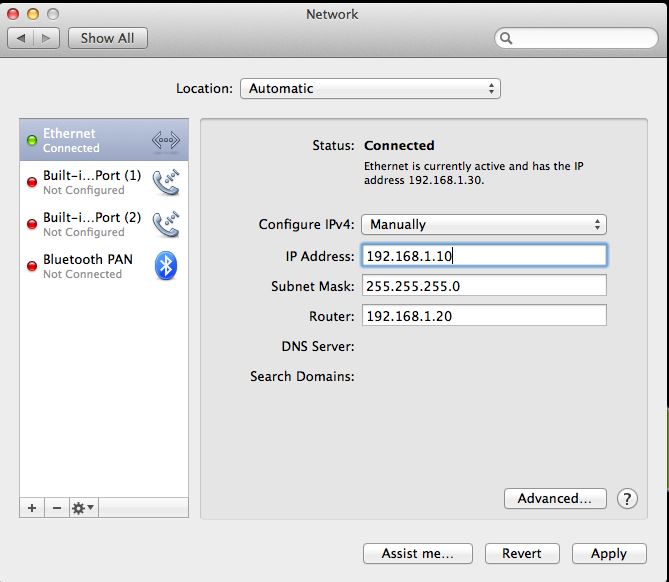
Task: Click the Assist me... button
Action: (x=418, y=553)
